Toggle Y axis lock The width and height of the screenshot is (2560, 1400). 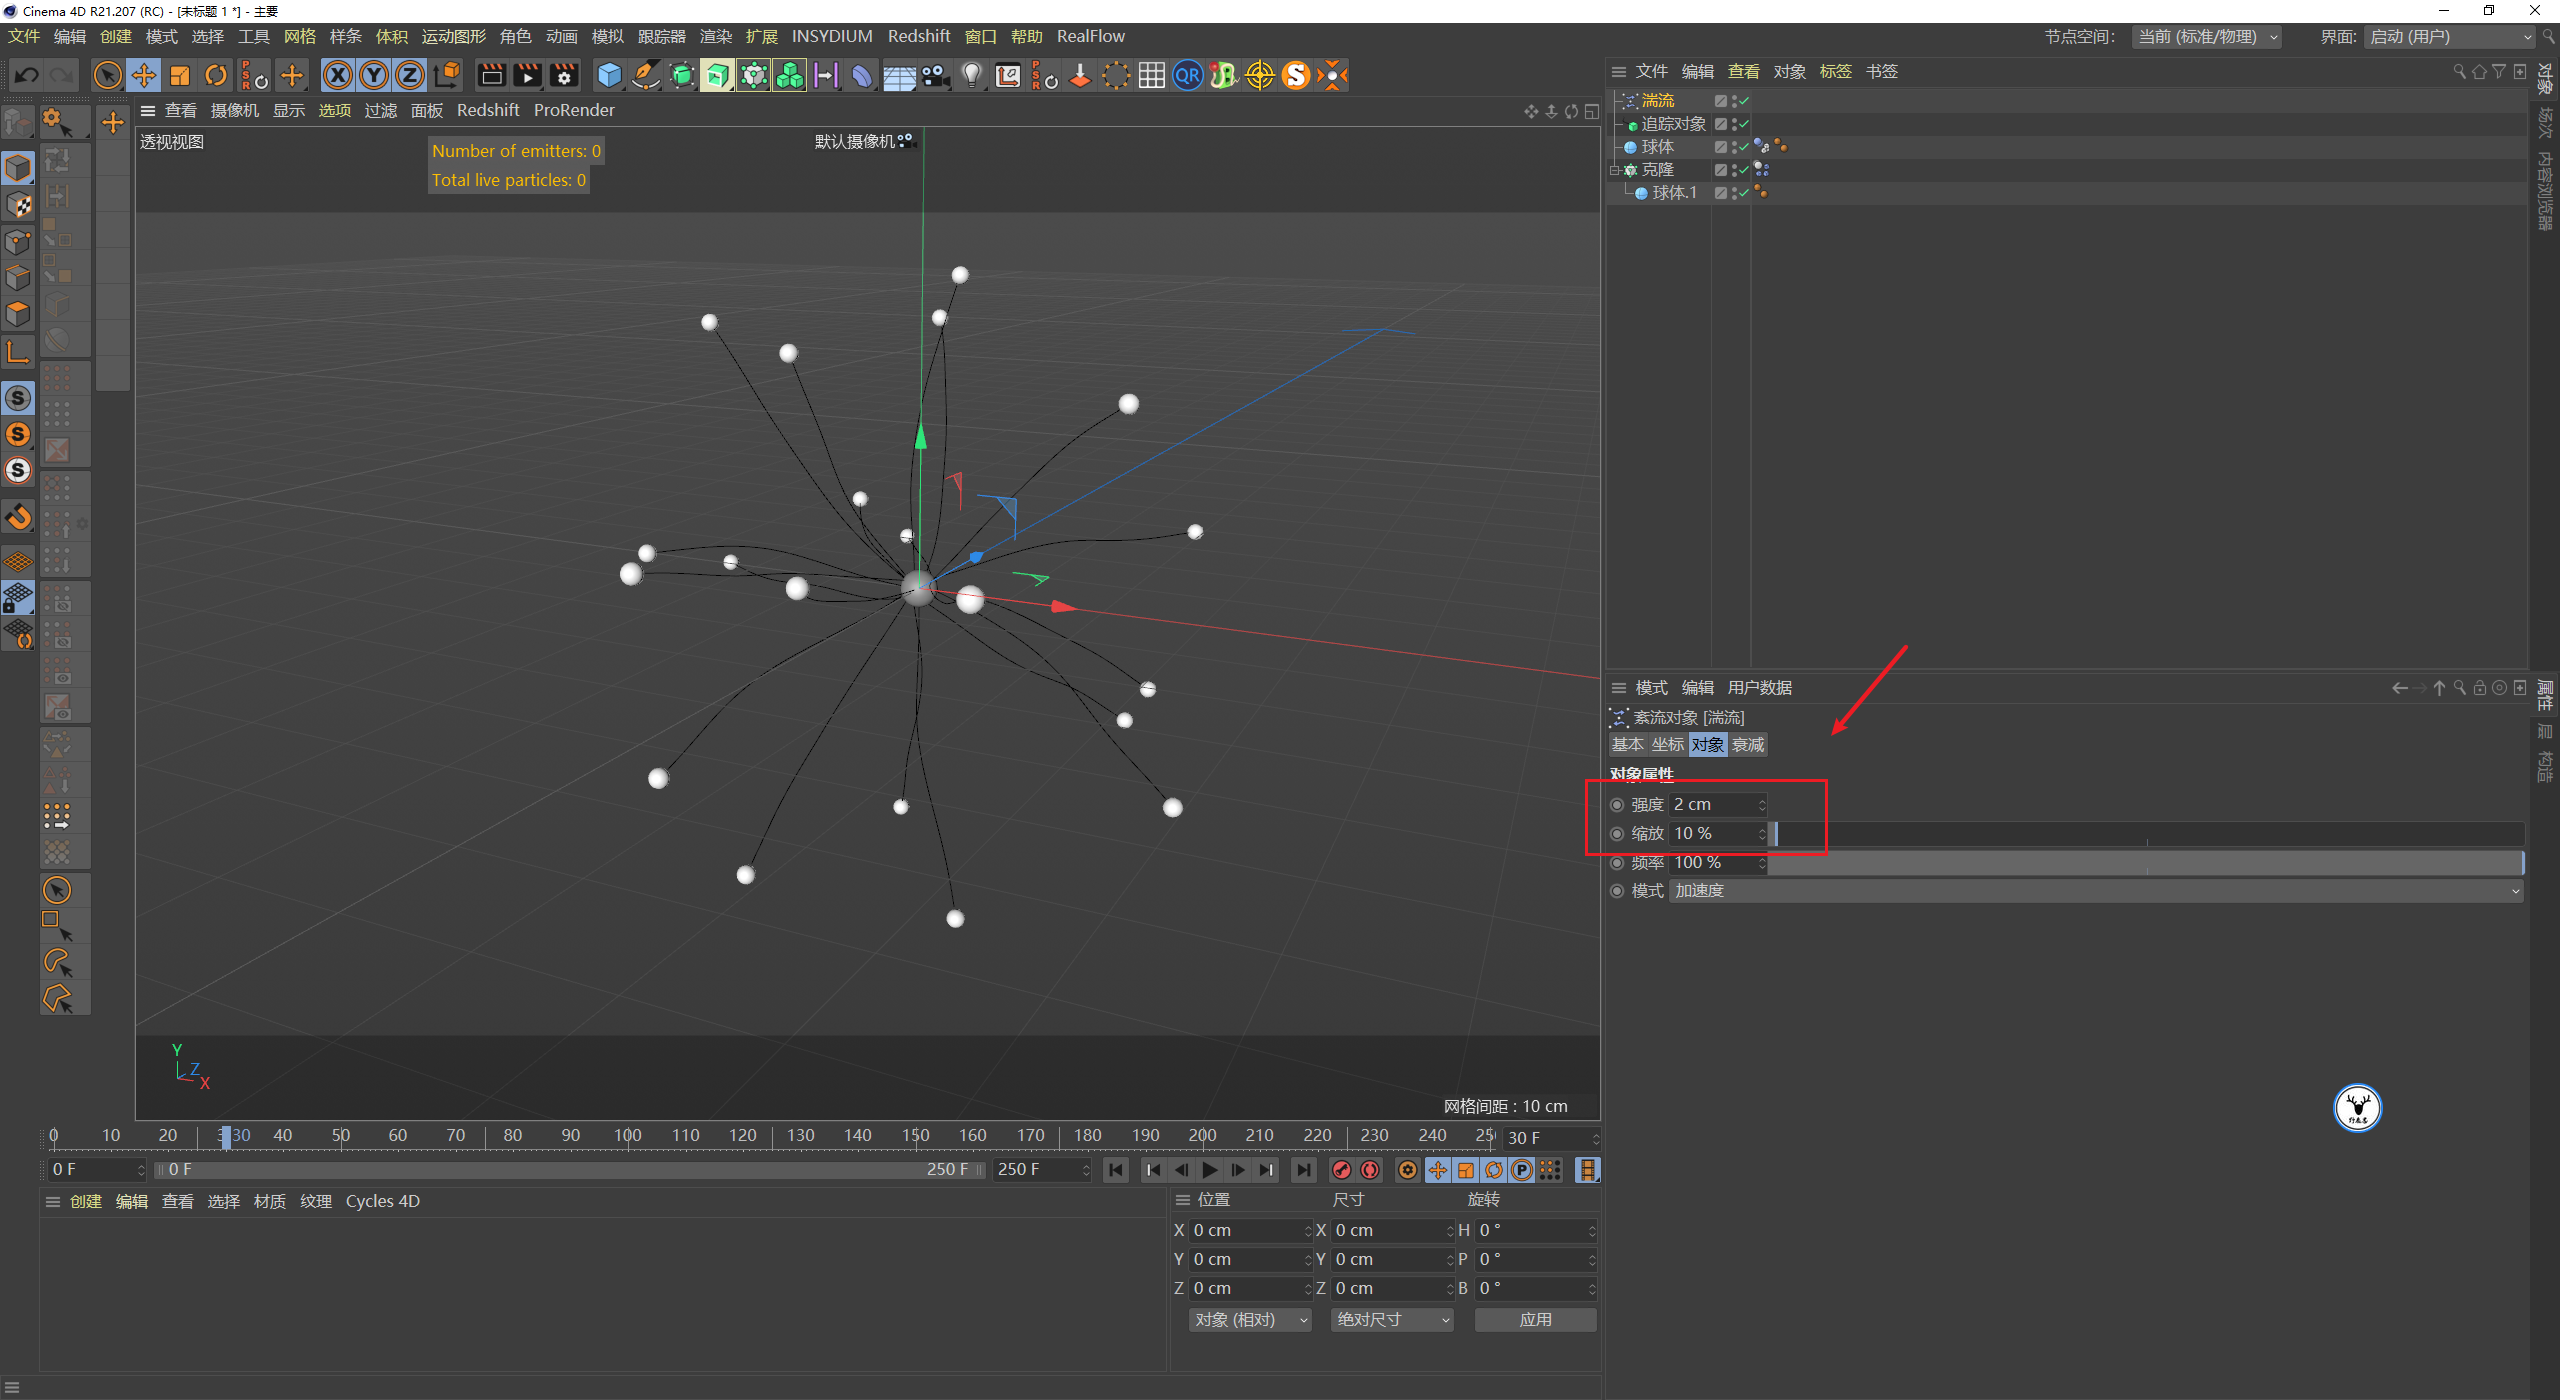tap(374, 75)
